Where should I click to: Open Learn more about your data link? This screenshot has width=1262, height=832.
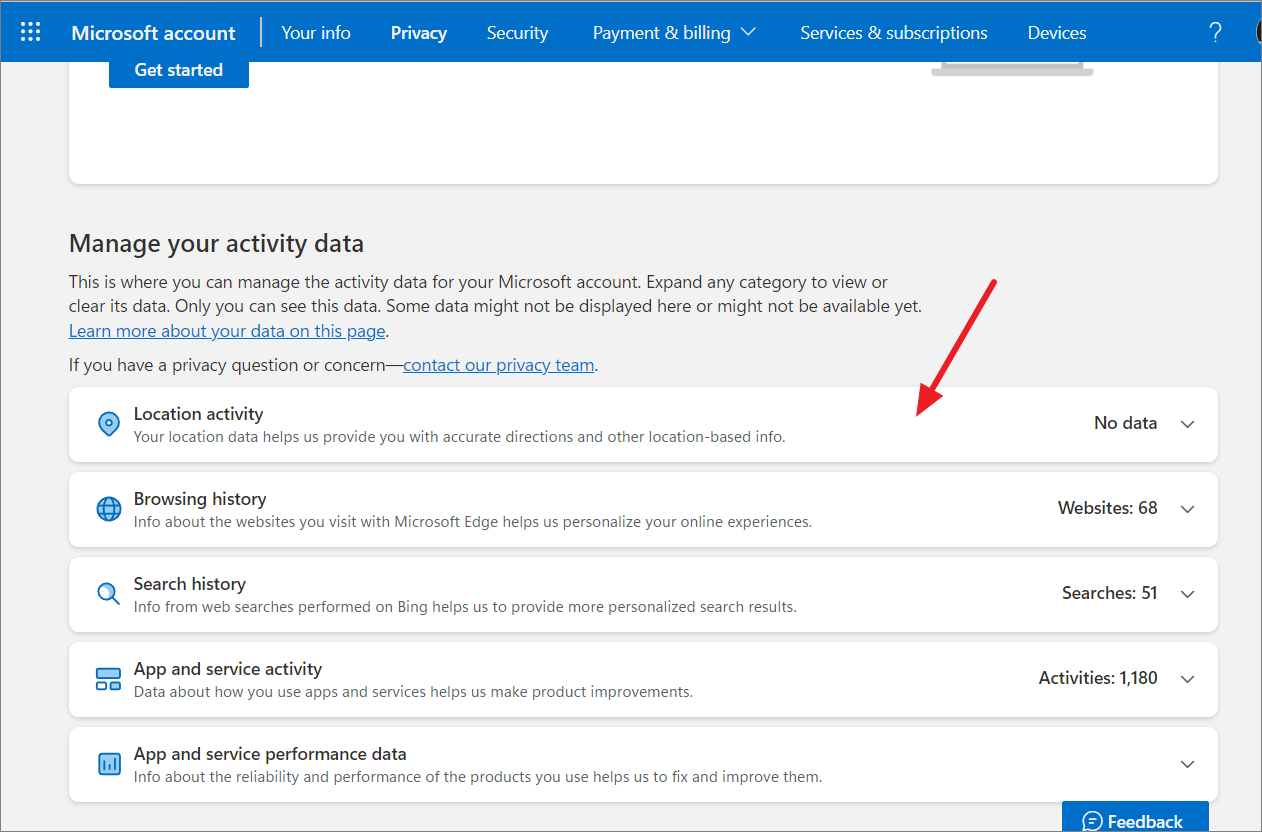(228, 330)
